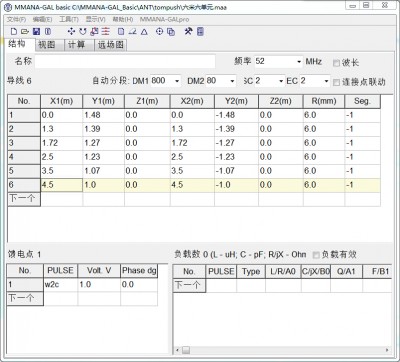Click the open file folder icon
This screenshot has width=400, height=362.
(x=25, y=32)
